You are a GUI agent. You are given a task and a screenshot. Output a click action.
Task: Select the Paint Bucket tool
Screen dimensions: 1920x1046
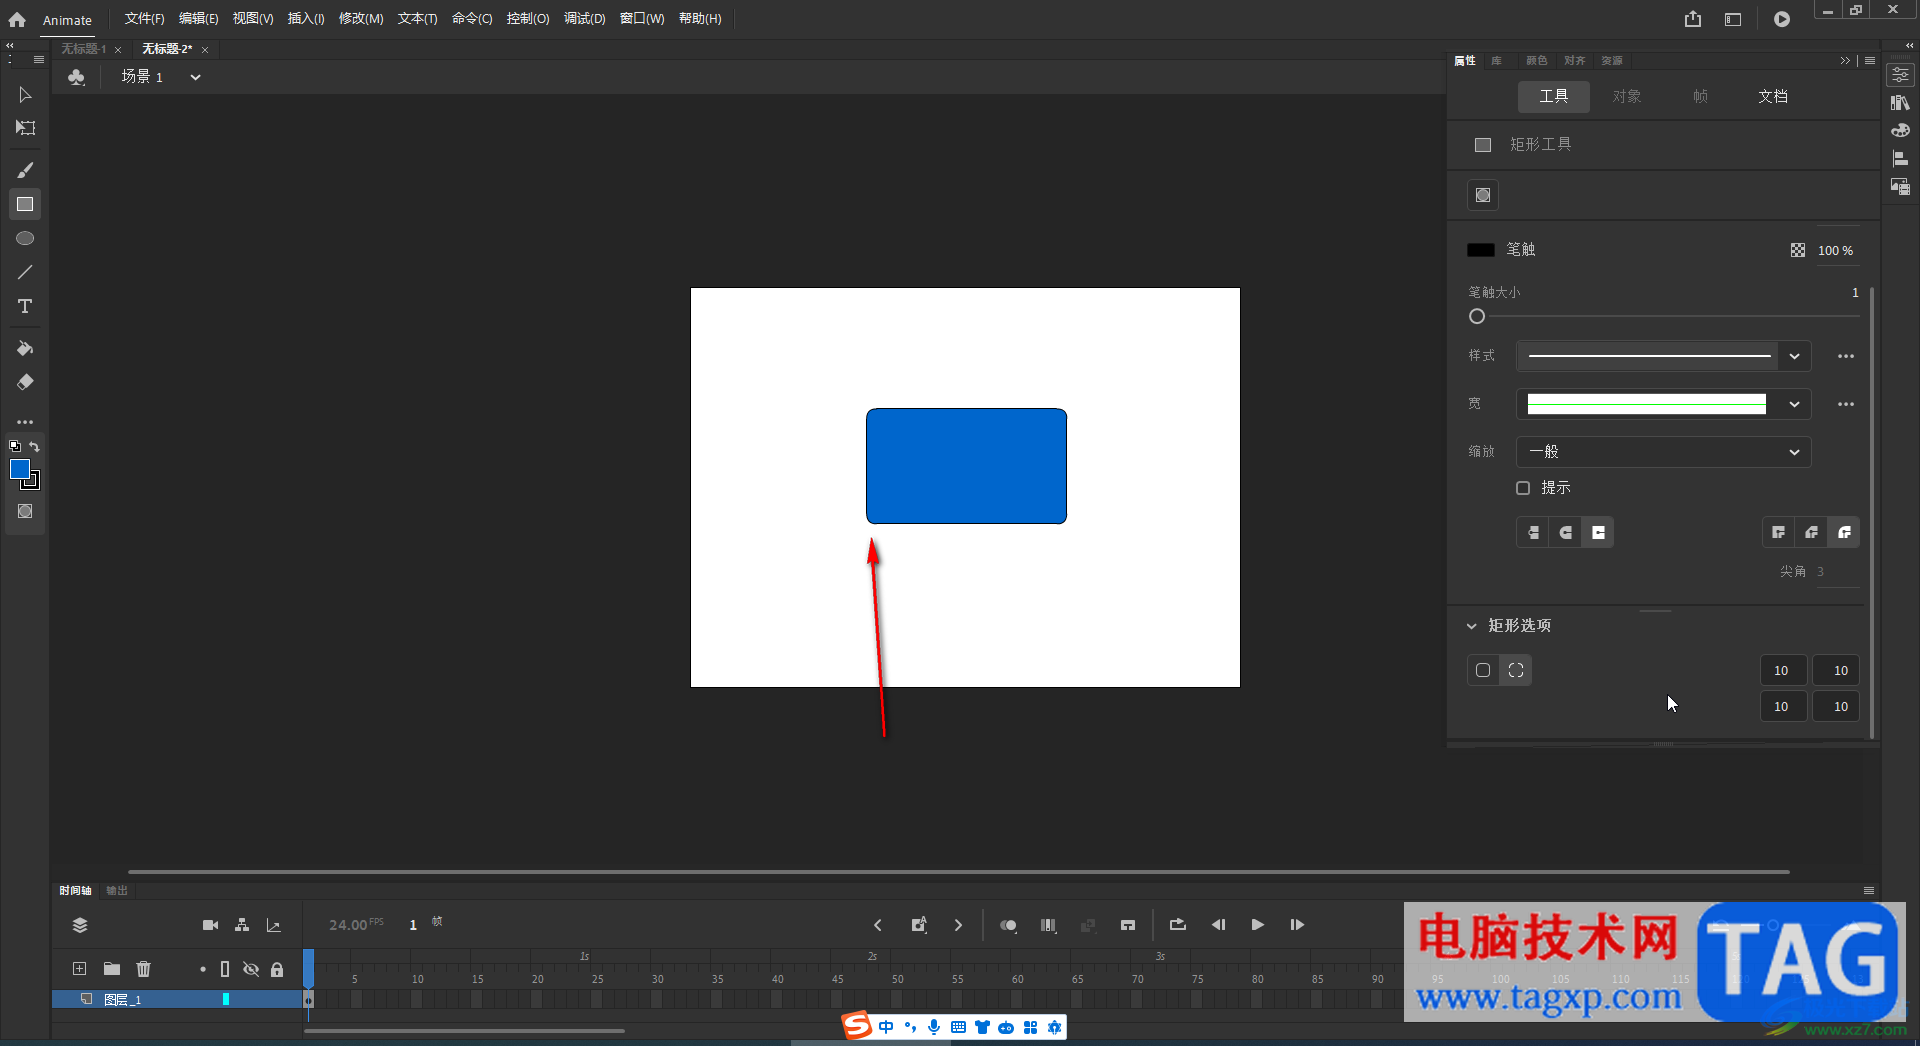25,348
